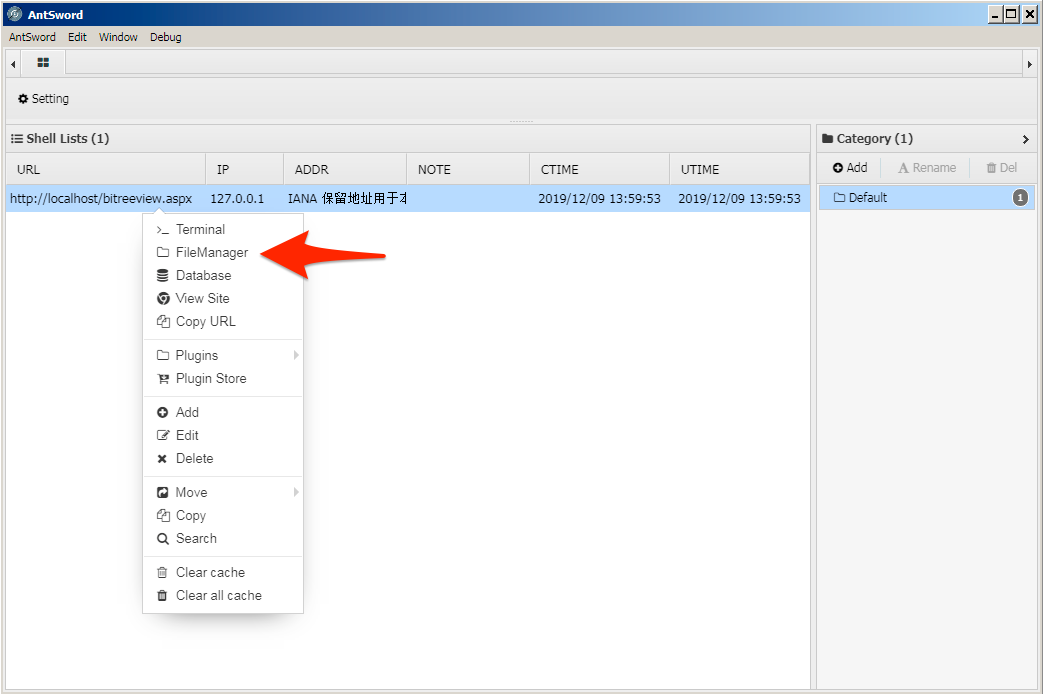The height and width of the screenshot is (694, 1043).
Task: Open the AntSword menu
Action: pyautogui.click(x=32, y=37)
